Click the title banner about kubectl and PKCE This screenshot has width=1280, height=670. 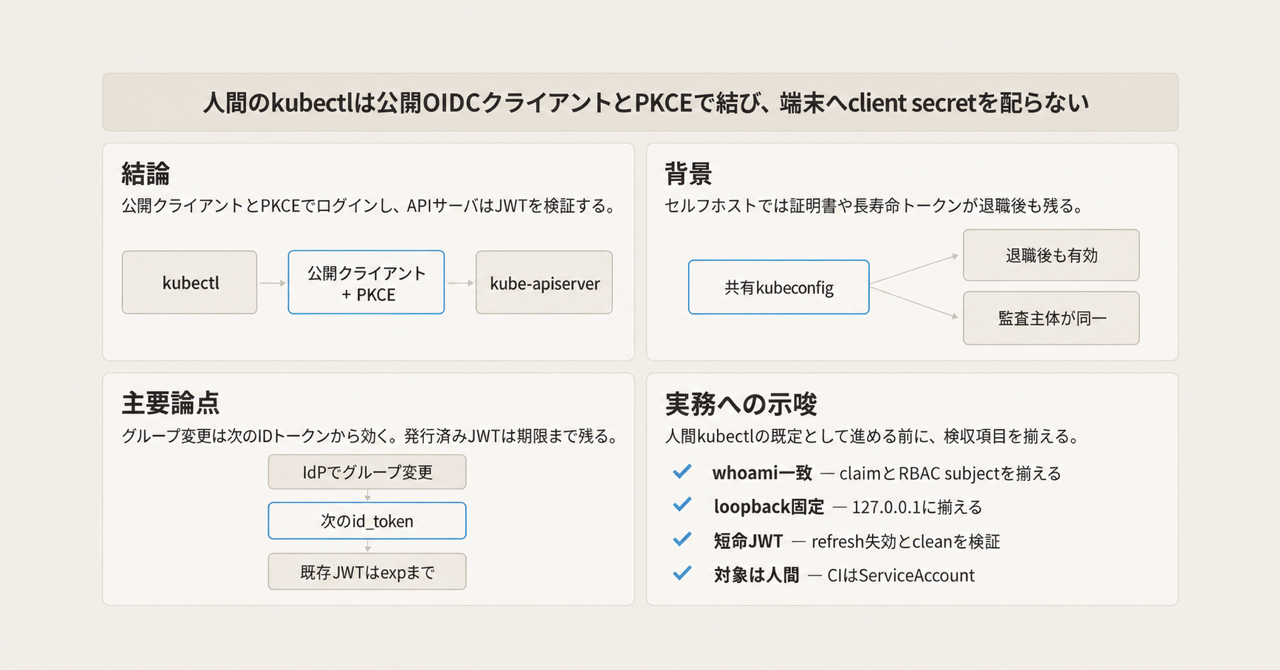coord(640,102)
